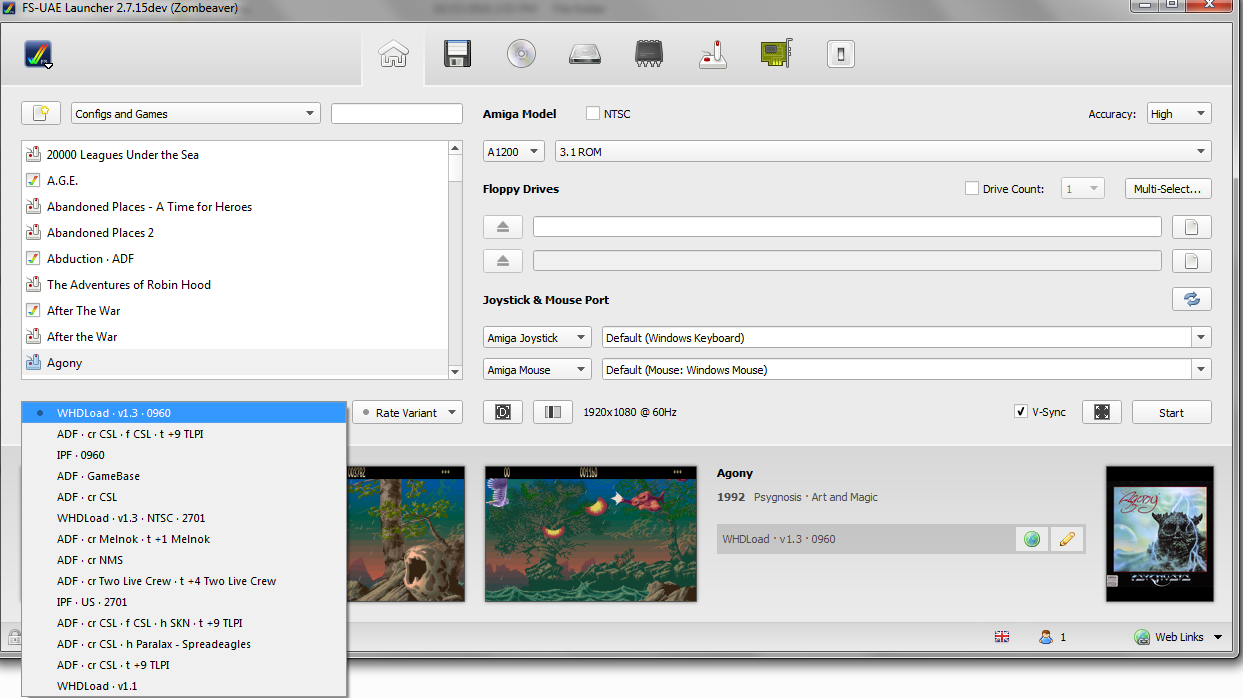The image size is (1243, 698).
Task: Open the Joystick input tab
Action: click(x=712, y=54)
